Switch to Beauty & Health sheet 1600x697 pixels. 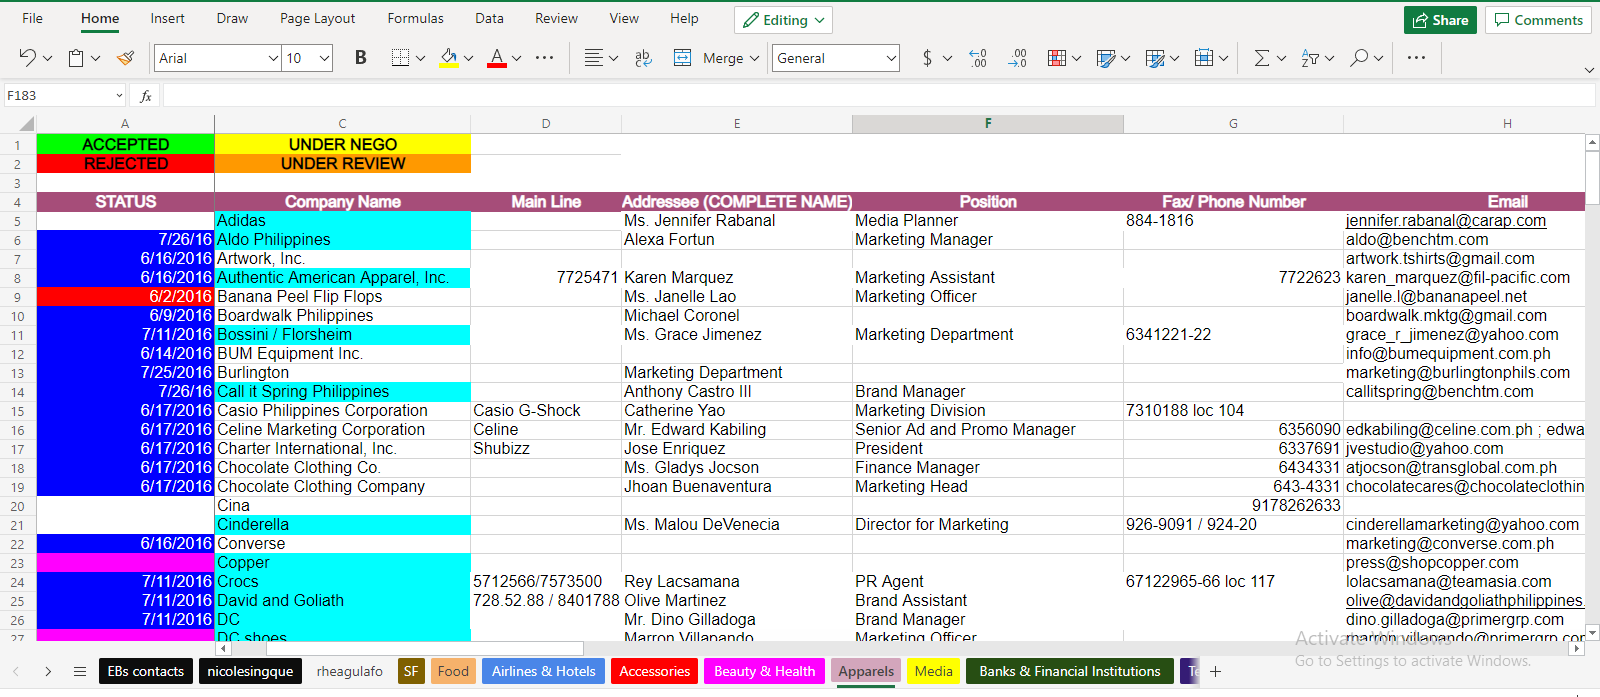(x=764, y=671)
